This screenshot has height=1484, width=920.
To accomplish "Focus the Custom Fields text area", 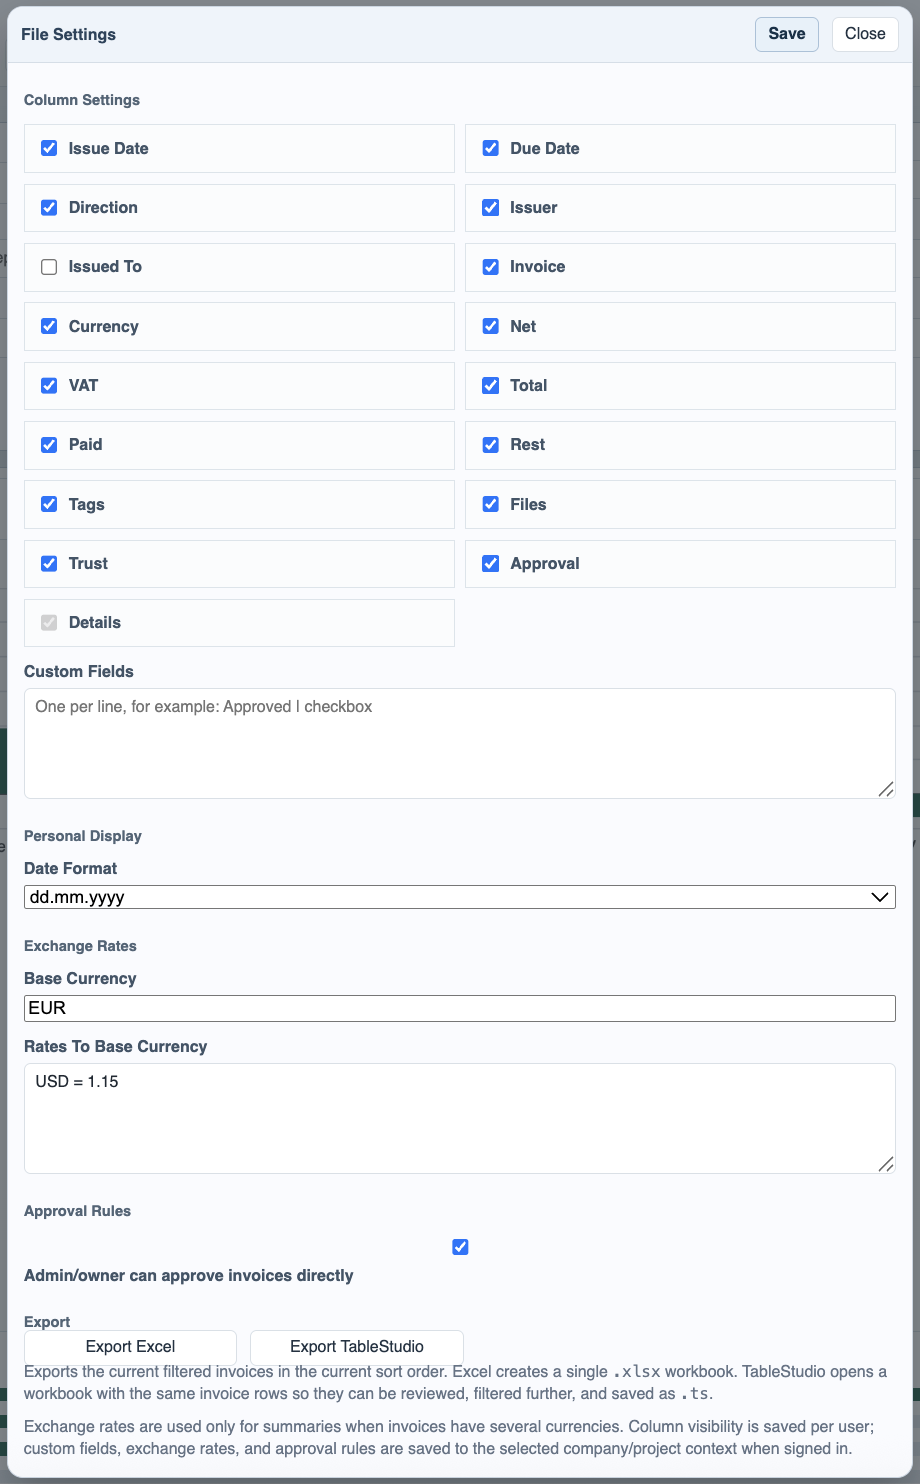I will click(x=460, y=743).
